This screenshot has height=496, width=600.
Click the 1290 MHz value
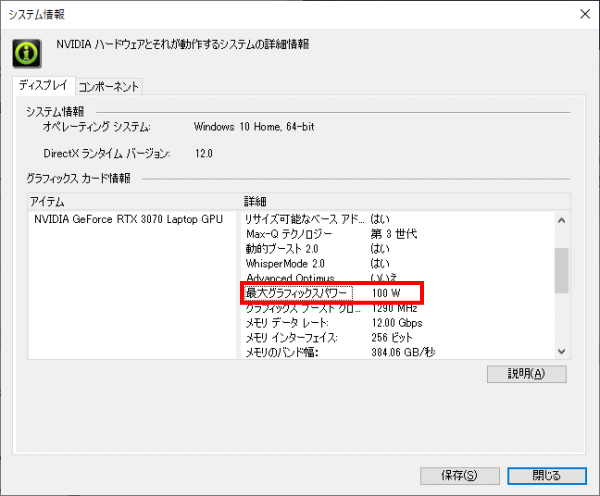pyautogui.click(x=395, y=308)
